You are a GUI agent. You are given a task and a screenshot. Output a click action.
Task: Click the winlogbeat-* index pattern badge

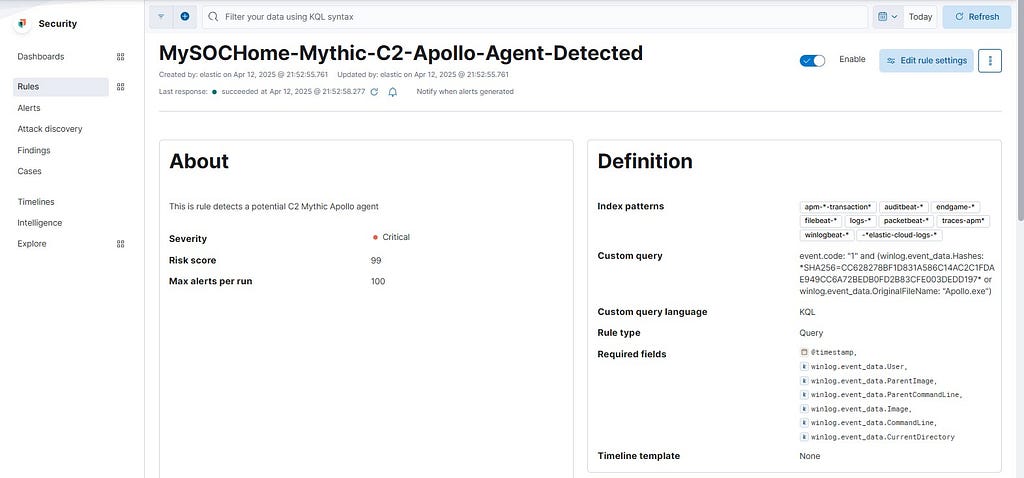826,235
